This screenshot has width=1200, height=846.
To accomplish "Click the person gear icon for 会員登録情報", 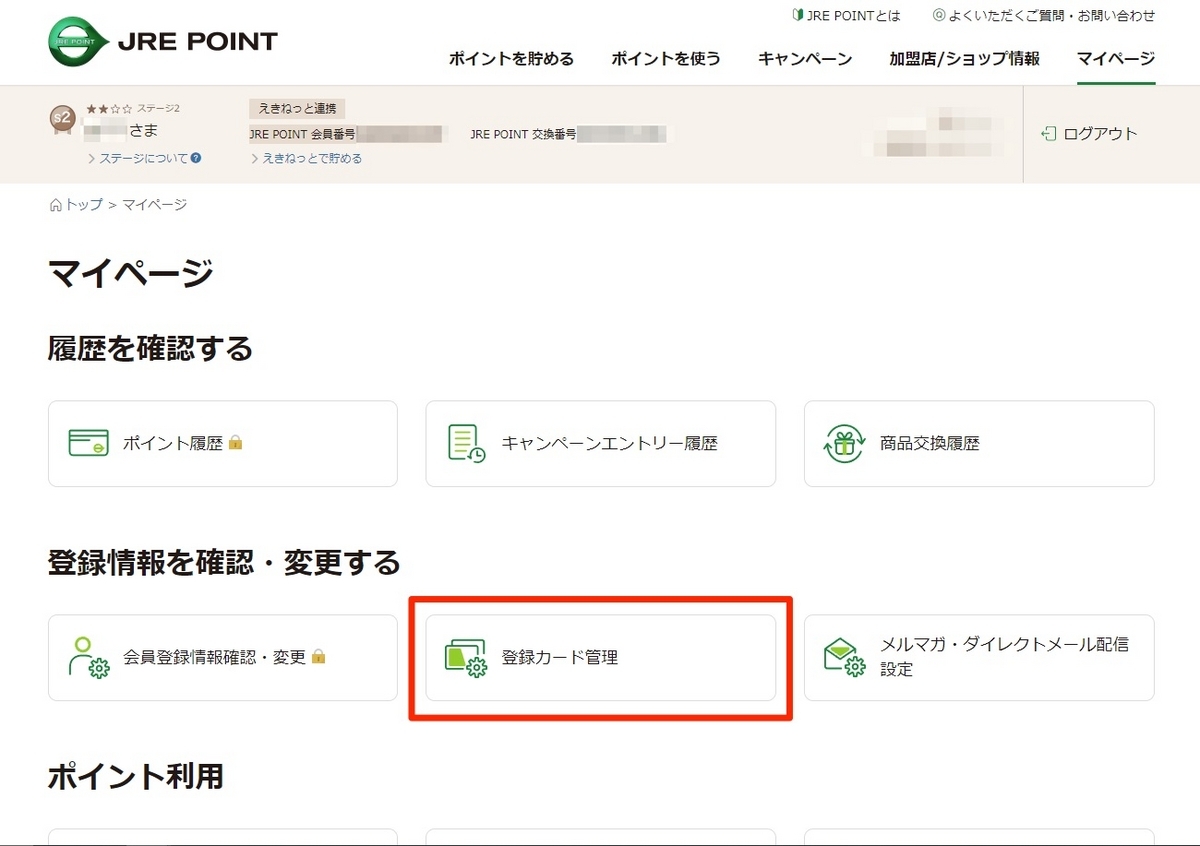I will pyautogui.click(x=89, y=657).
